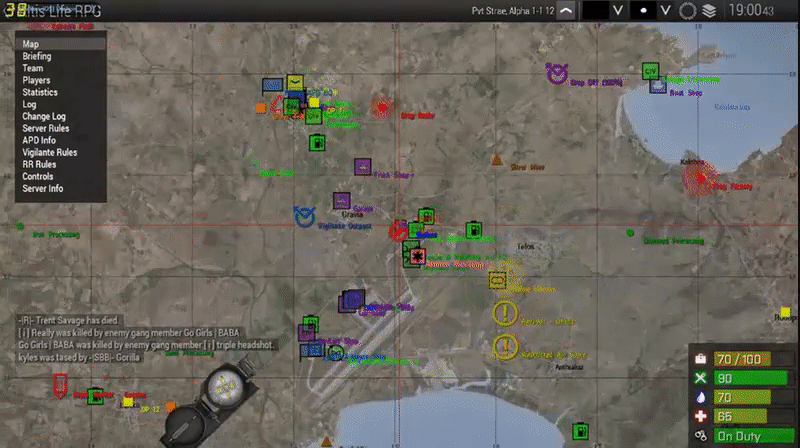
Task: Click the On Duty status indicator
Action: 753,436
